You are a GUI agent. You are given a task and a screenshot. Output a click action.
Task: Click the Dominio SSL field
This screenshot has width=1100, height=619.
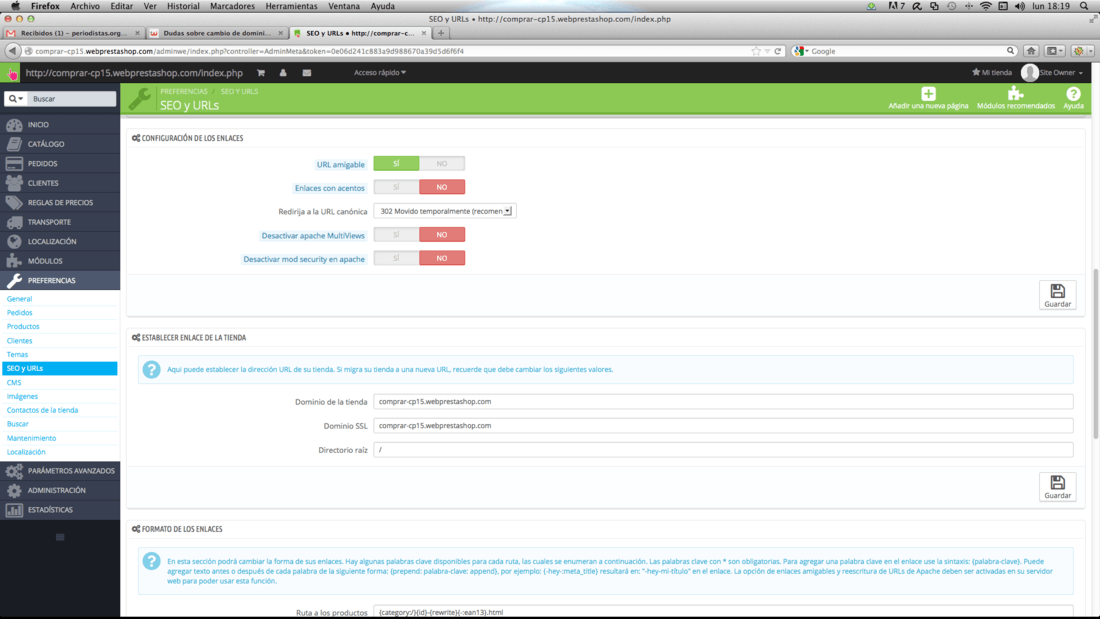723,425
